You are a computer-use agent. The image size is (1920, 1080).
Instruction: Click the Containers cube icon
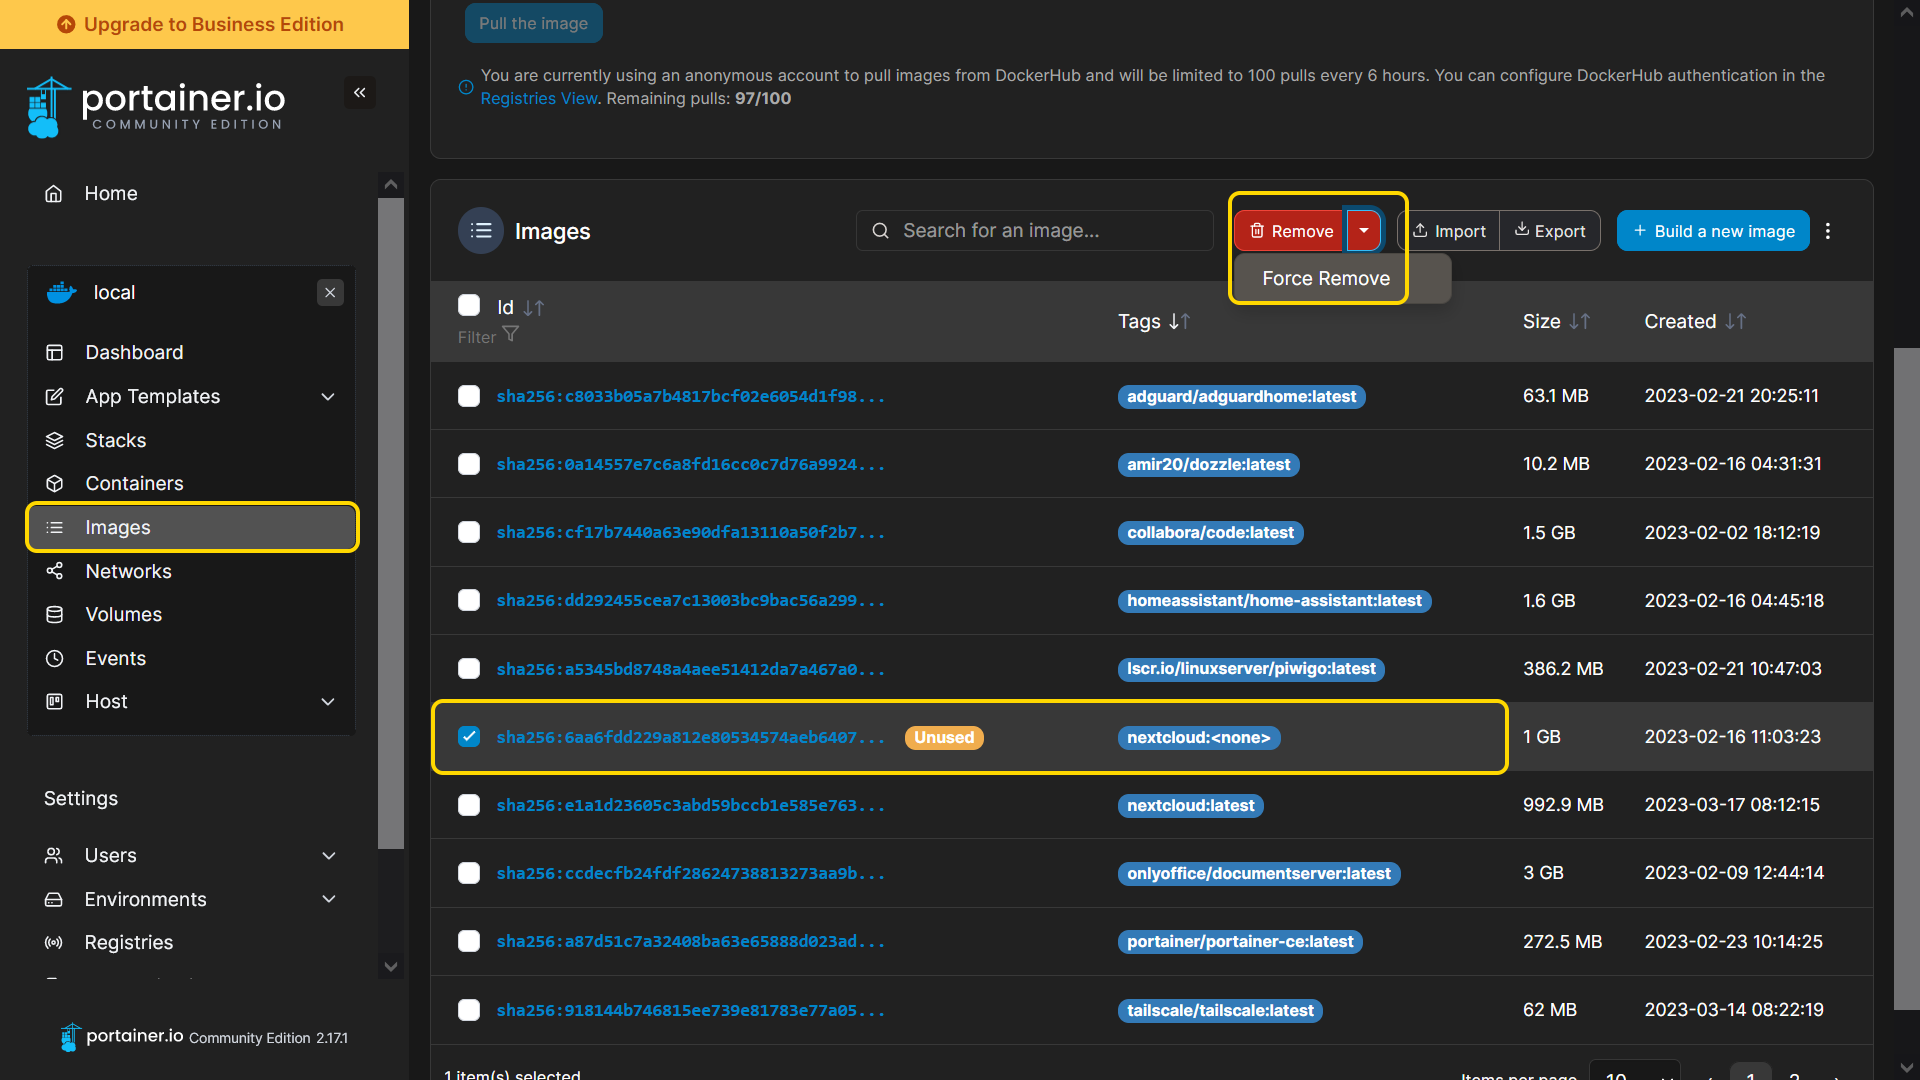55,484
